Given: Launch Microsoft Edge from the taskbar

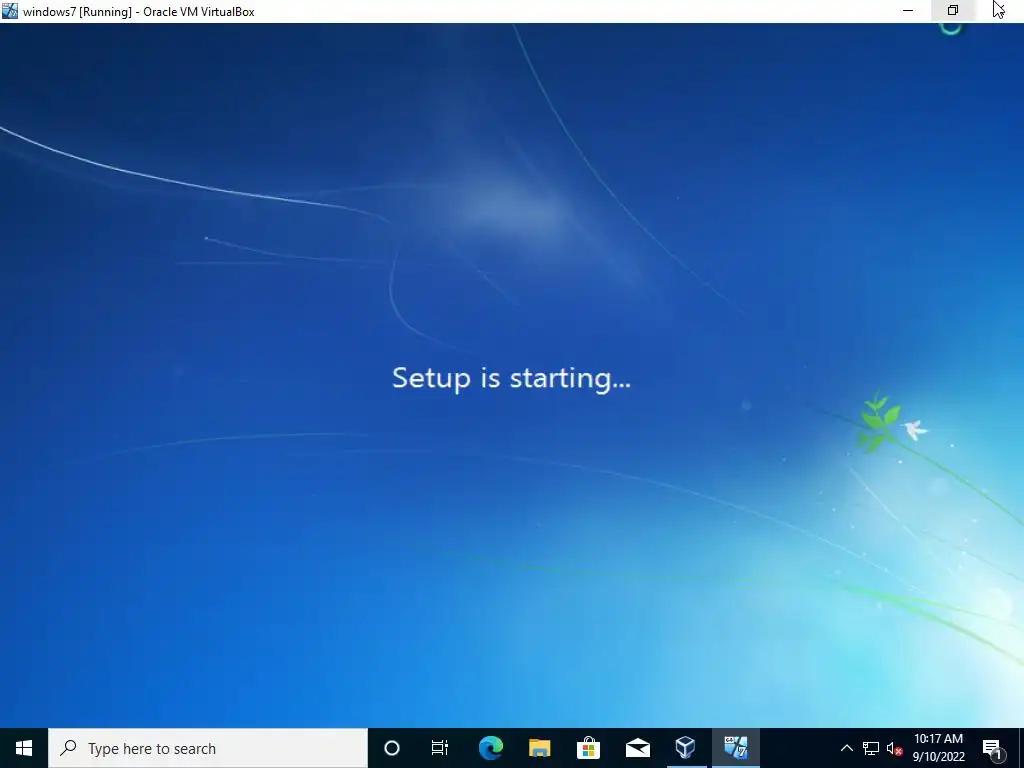Looking at the screenshot, I should point(490,748).
